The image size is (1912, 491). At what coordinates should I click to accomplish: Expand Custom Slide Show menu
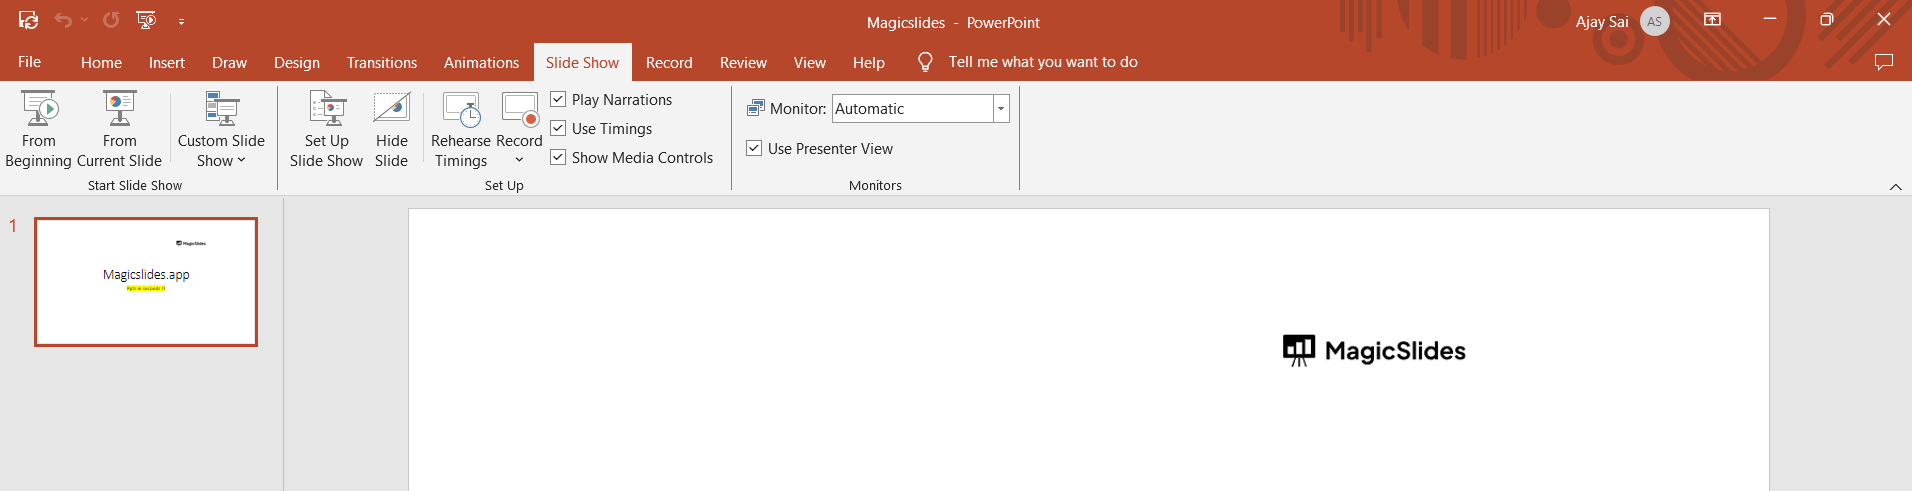[221, 150]
